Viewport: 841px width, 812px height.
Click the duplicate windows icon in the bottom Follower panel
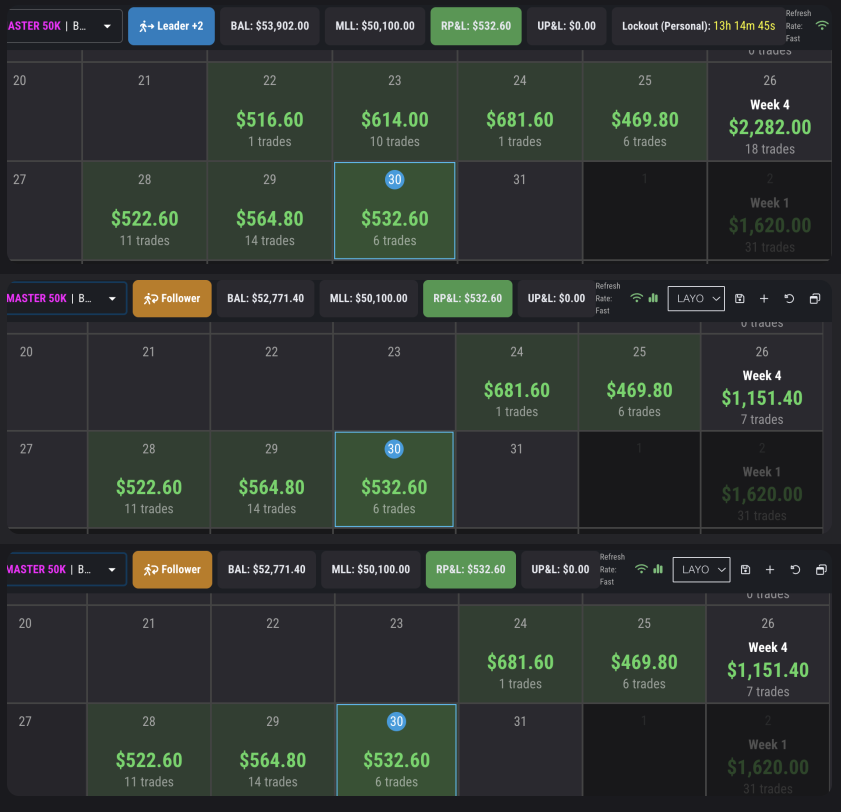(821, 570)
